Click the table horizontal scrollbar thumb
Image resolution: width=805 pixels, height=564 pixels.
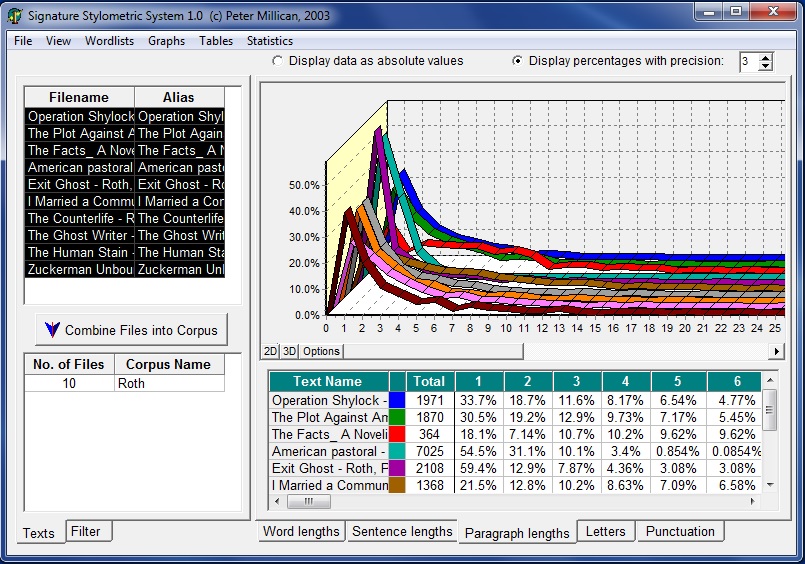point(309,501)
